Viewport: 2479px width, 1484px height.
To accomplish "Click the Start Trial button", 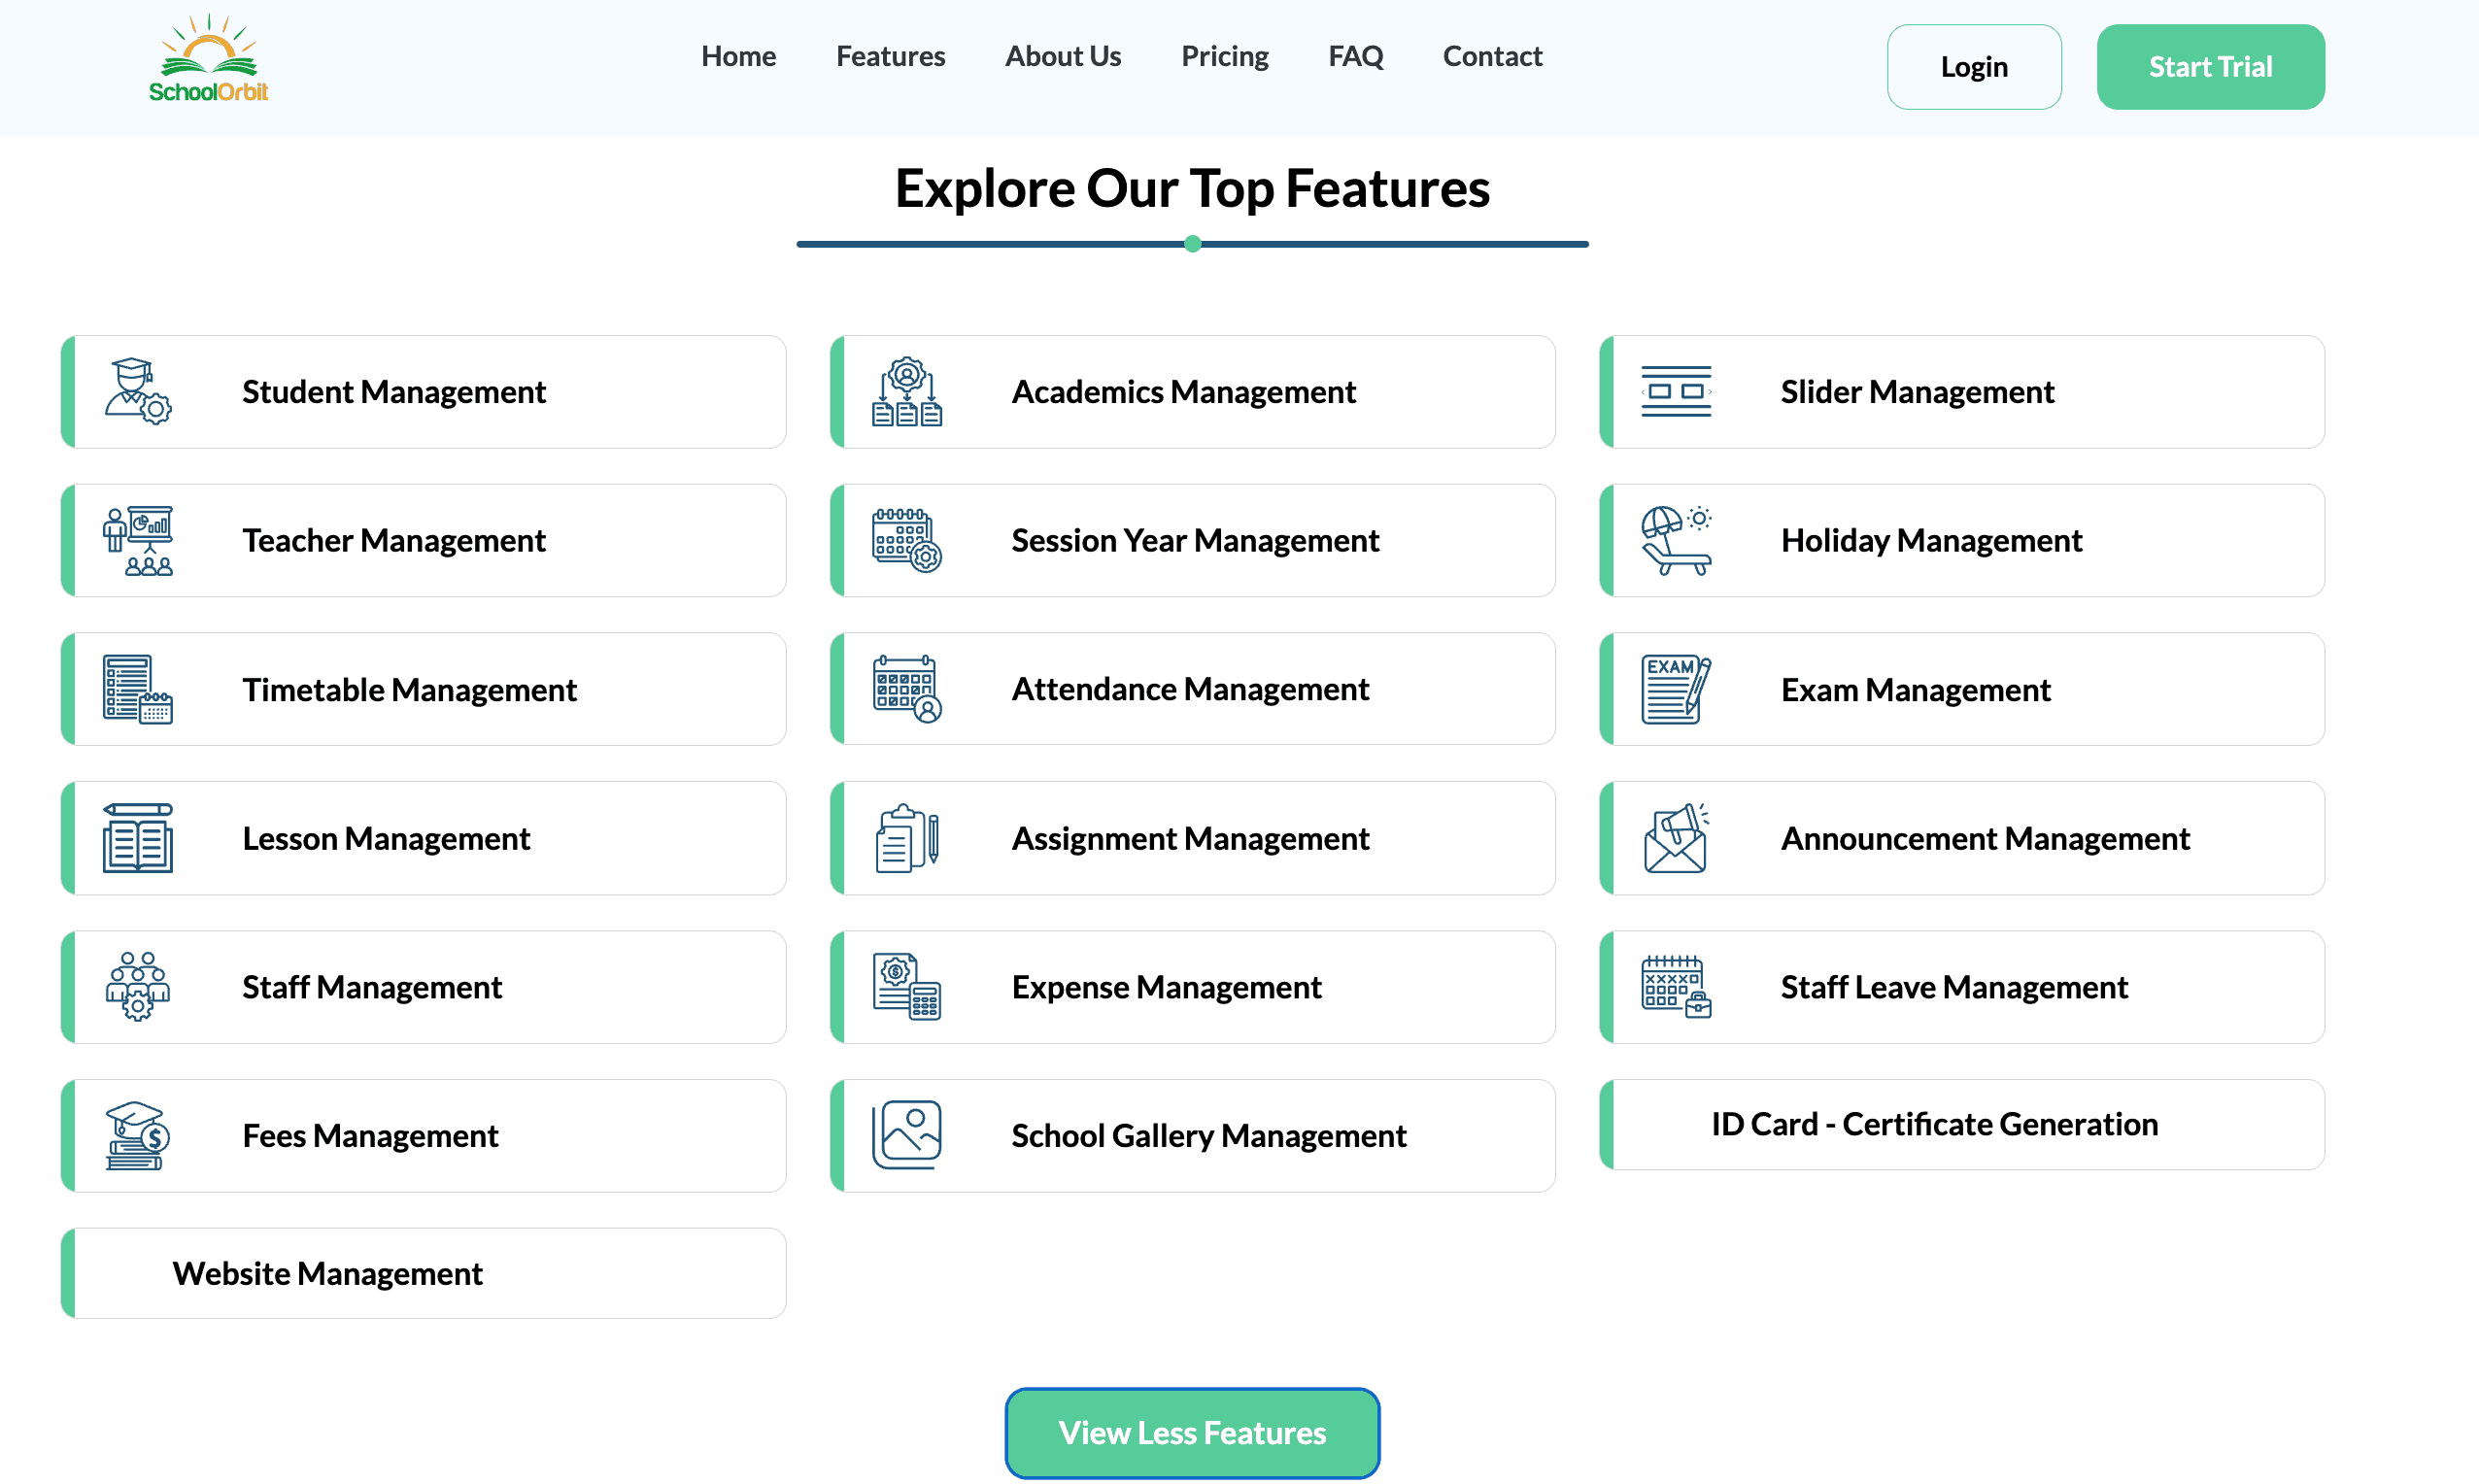I will pos(2210,67).
